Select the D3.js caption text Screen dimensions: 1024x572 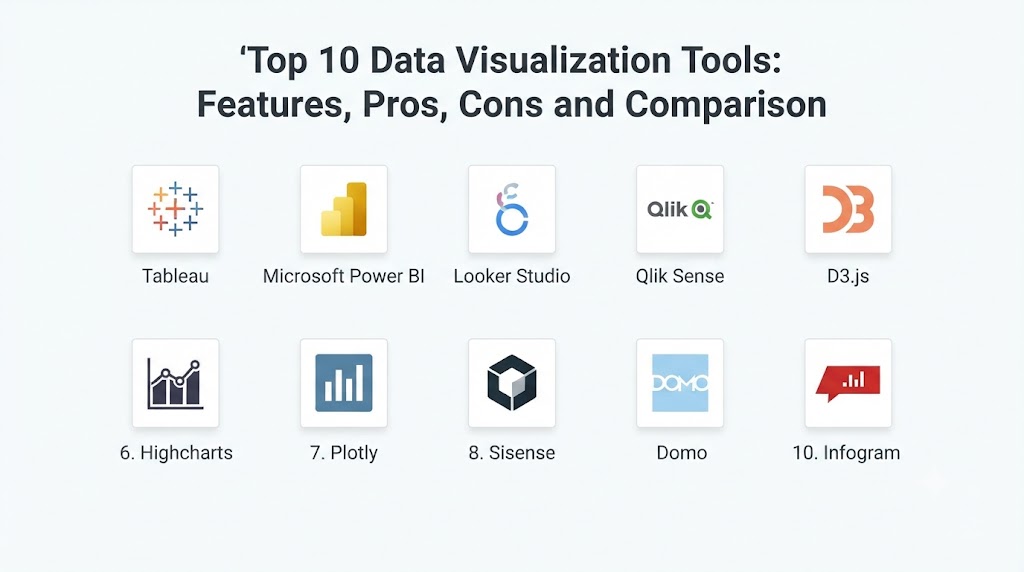click(848, 276)
